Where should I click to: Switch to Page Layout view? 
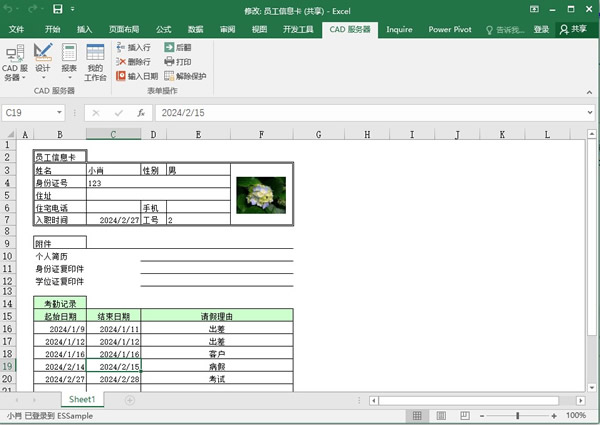pyautogui.click(x=439, y=415)
